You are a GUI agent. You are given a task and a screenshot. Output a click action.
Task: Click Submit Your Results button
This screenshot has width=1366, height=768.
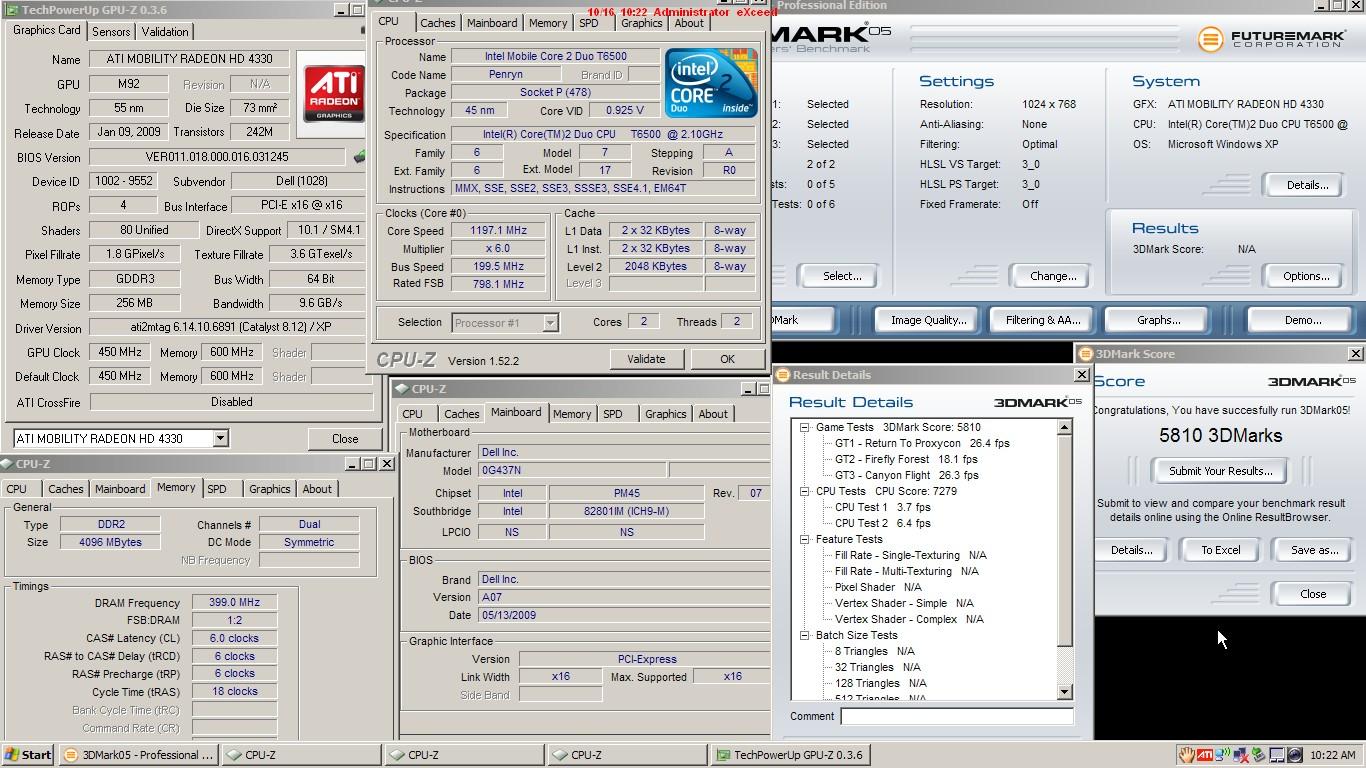1220,471
